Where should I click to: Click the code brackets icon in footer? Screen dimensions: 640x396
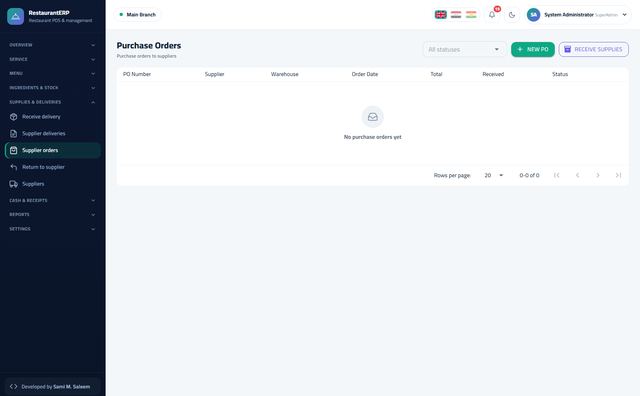pyautogui.click(x=13, y=387)
